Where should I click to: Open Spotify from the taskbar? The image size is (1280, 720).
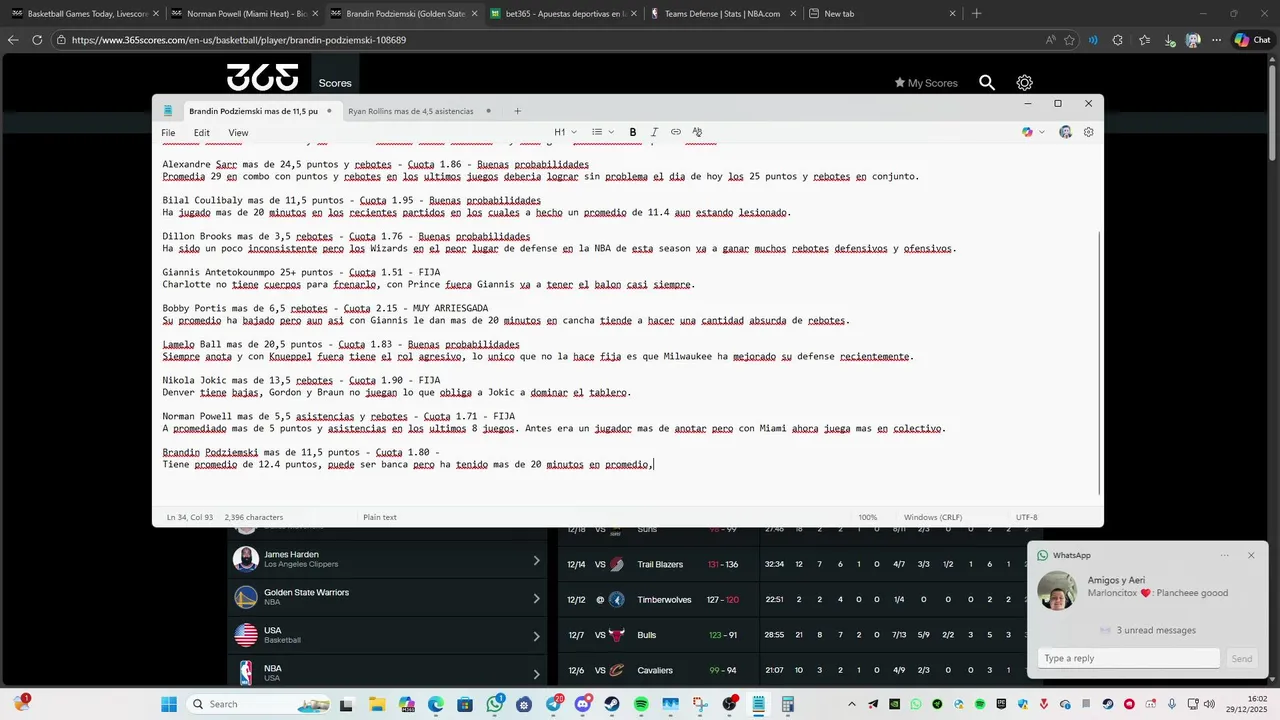pyautogui.click(x=641, y=704)
